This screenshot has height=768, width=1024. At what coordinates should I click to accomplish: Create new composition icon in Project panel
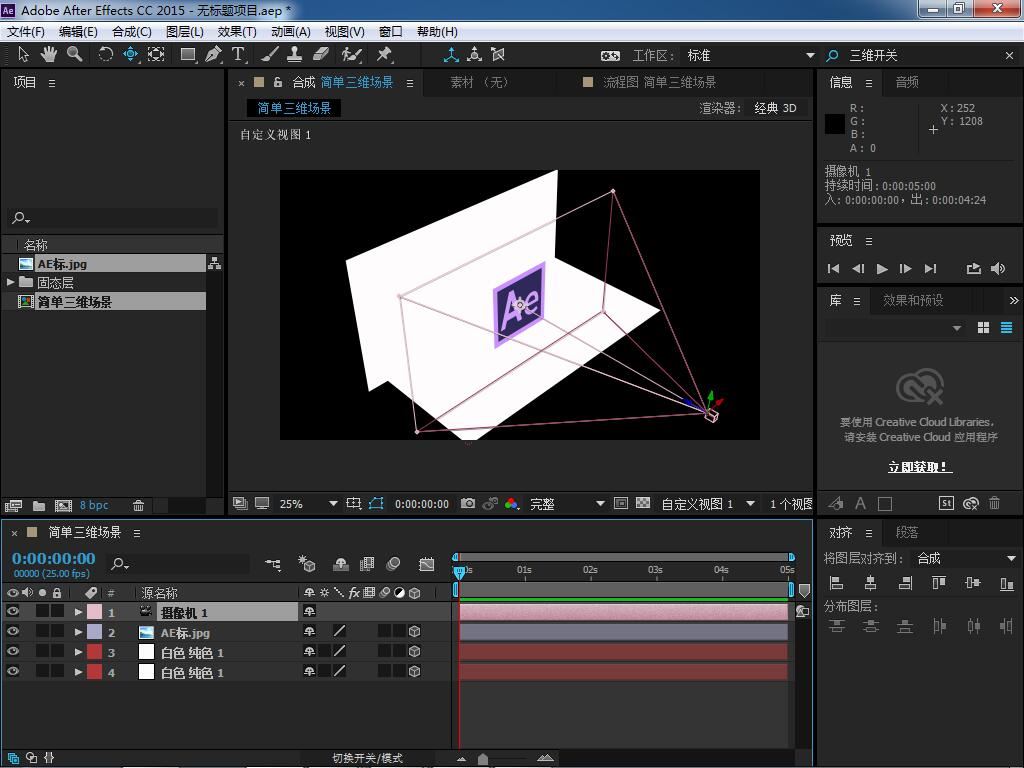pos(63,505)
